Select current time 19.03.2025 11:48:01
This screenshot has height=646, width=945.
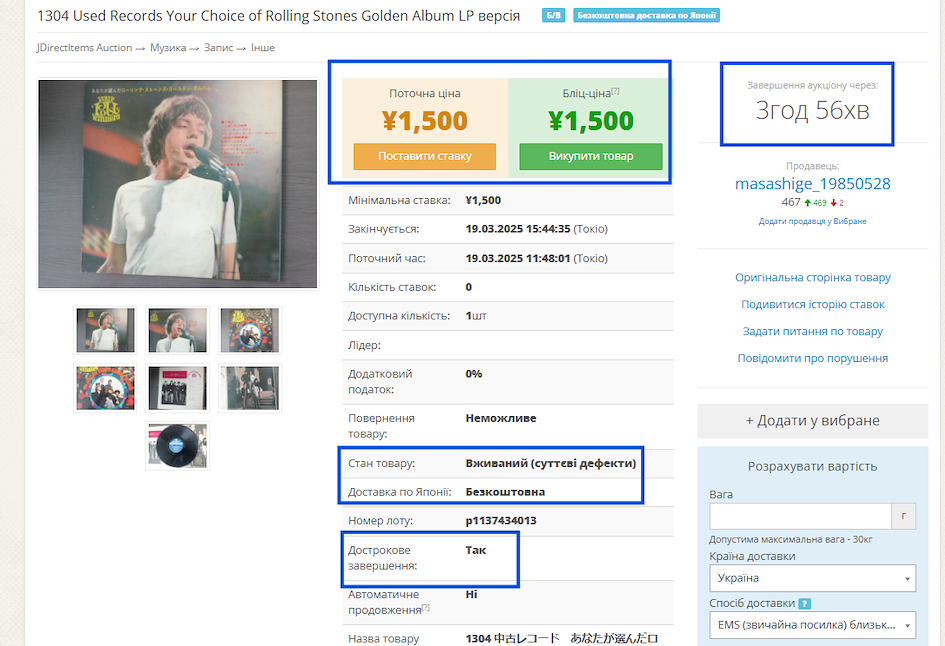coord(518,259)
